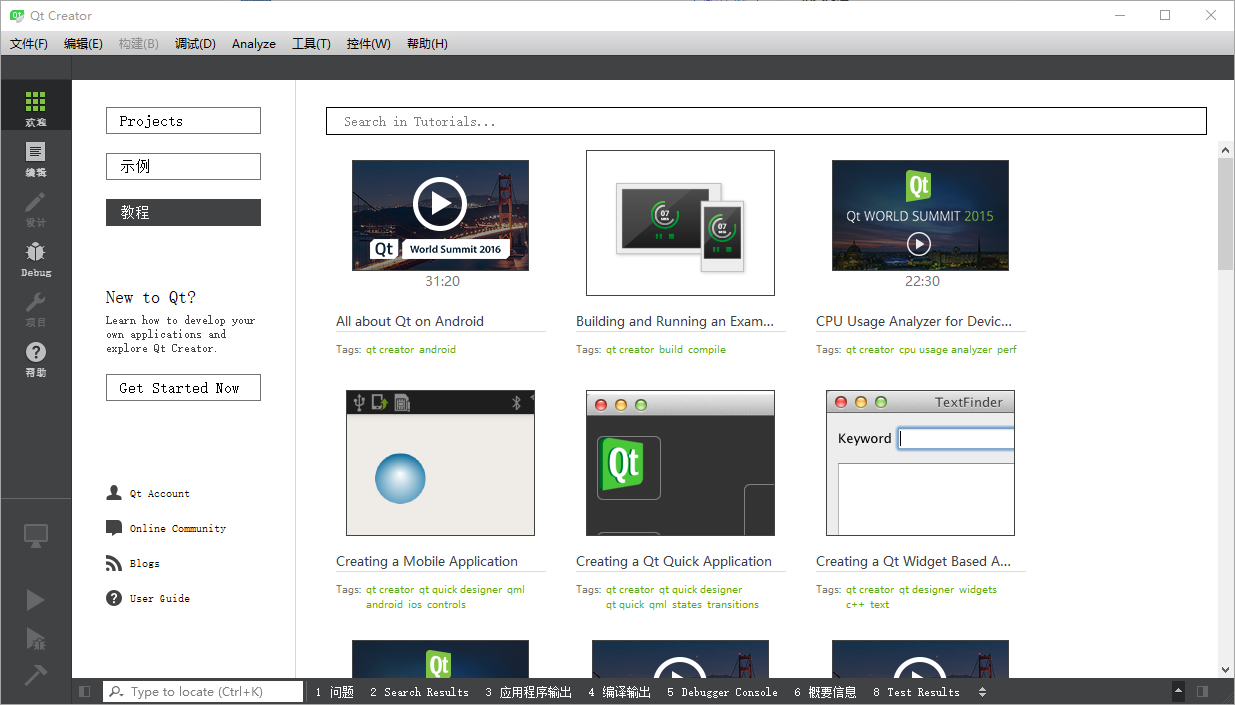Play the Qt World Summit 2015 video thumbnail
Image resolution: width=1235 pixels, height=705 pixels.
pos(920,215)
